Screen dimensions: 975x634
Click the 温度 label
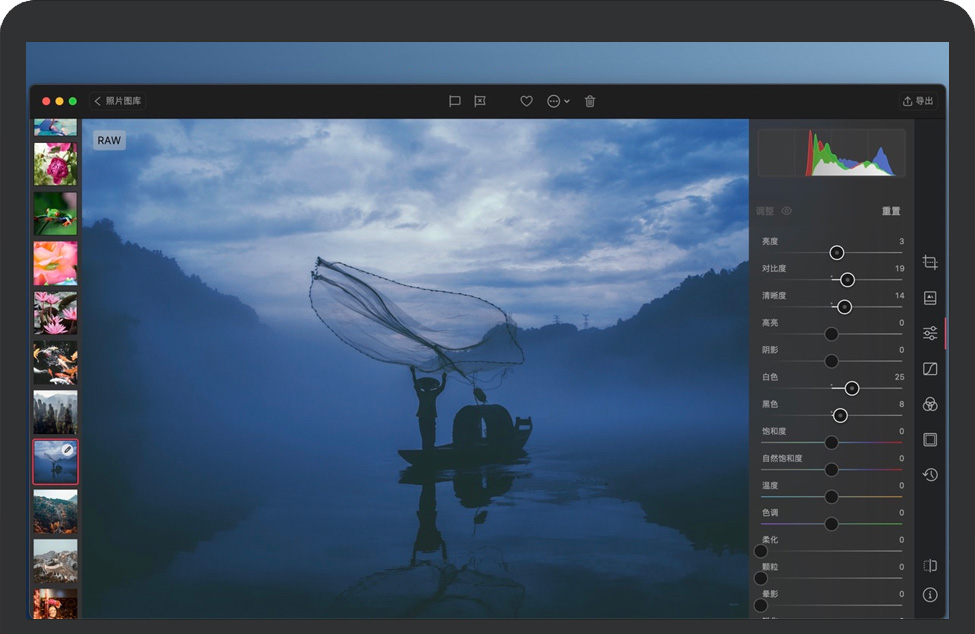point(770,485)
